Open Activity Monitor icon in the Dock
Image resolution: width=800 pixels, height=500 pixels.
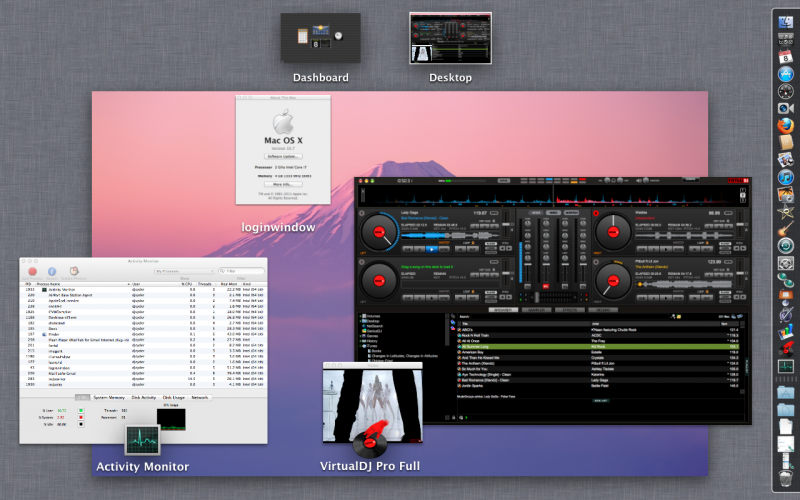(x=786, y=366)
